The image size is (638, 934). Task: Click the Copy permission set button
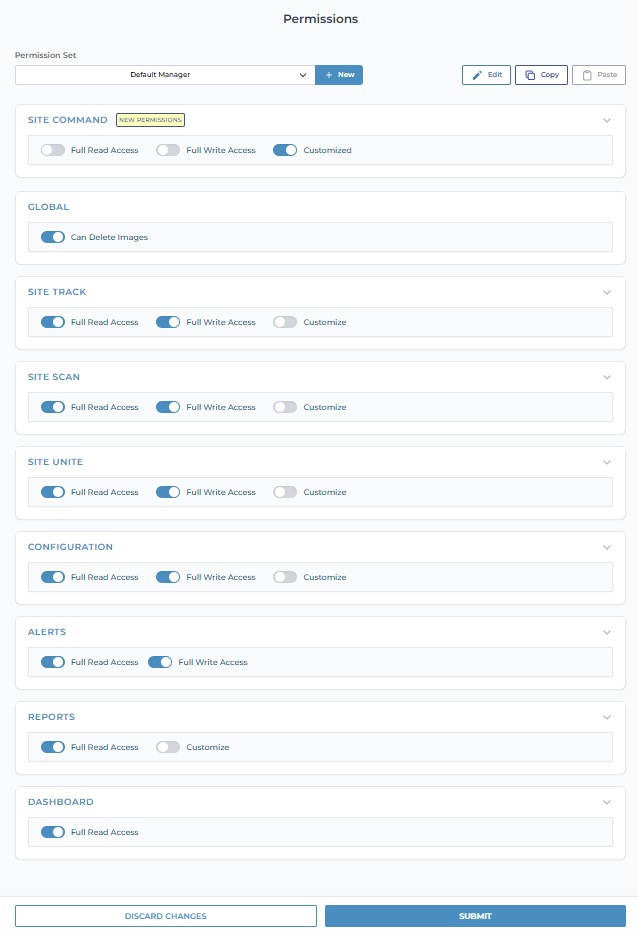click(541, 75)
